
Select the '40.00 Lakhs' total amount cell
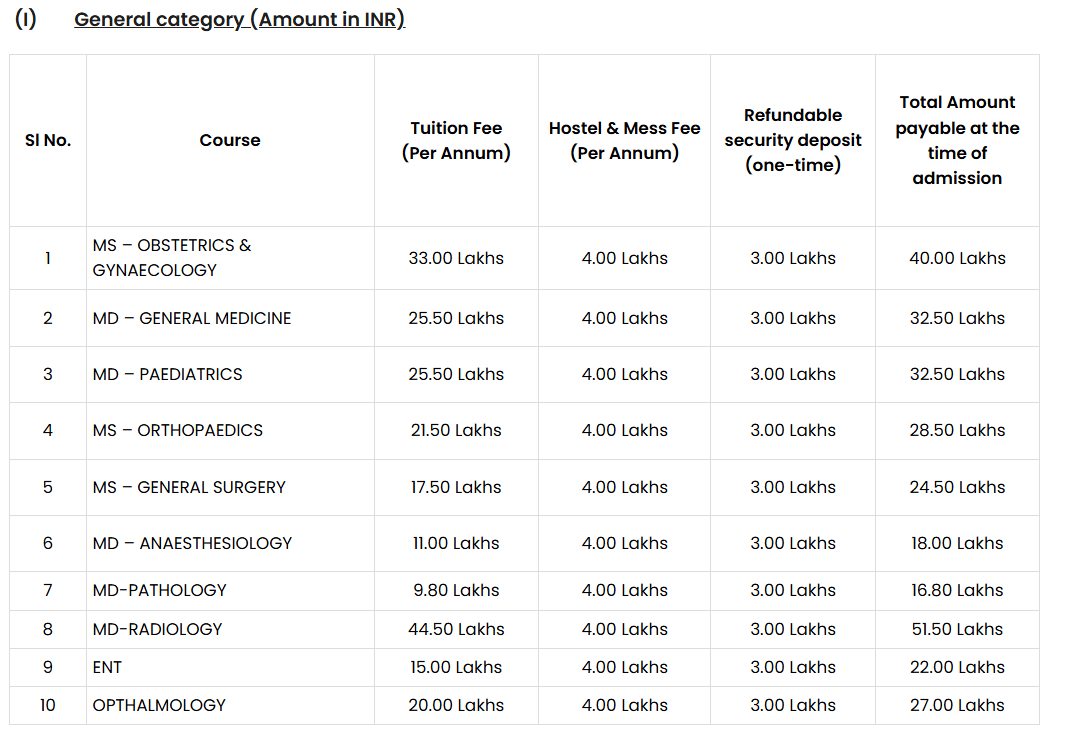pos(957,258)
